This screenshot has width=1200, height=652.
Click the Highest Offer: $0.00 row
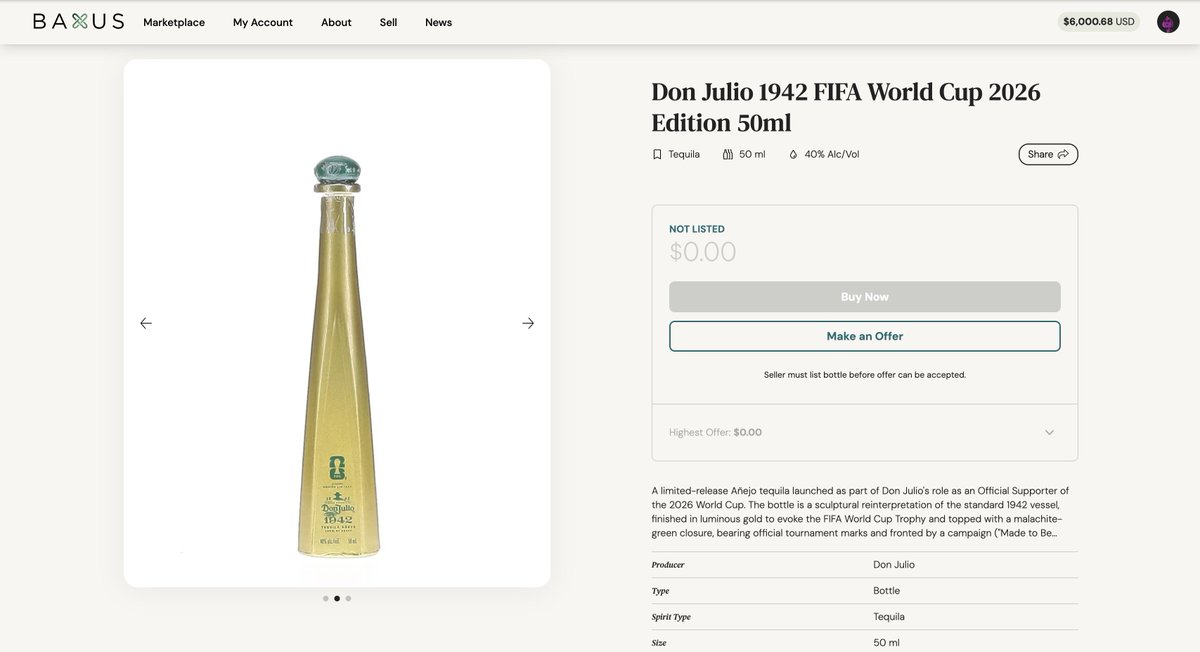865,432
